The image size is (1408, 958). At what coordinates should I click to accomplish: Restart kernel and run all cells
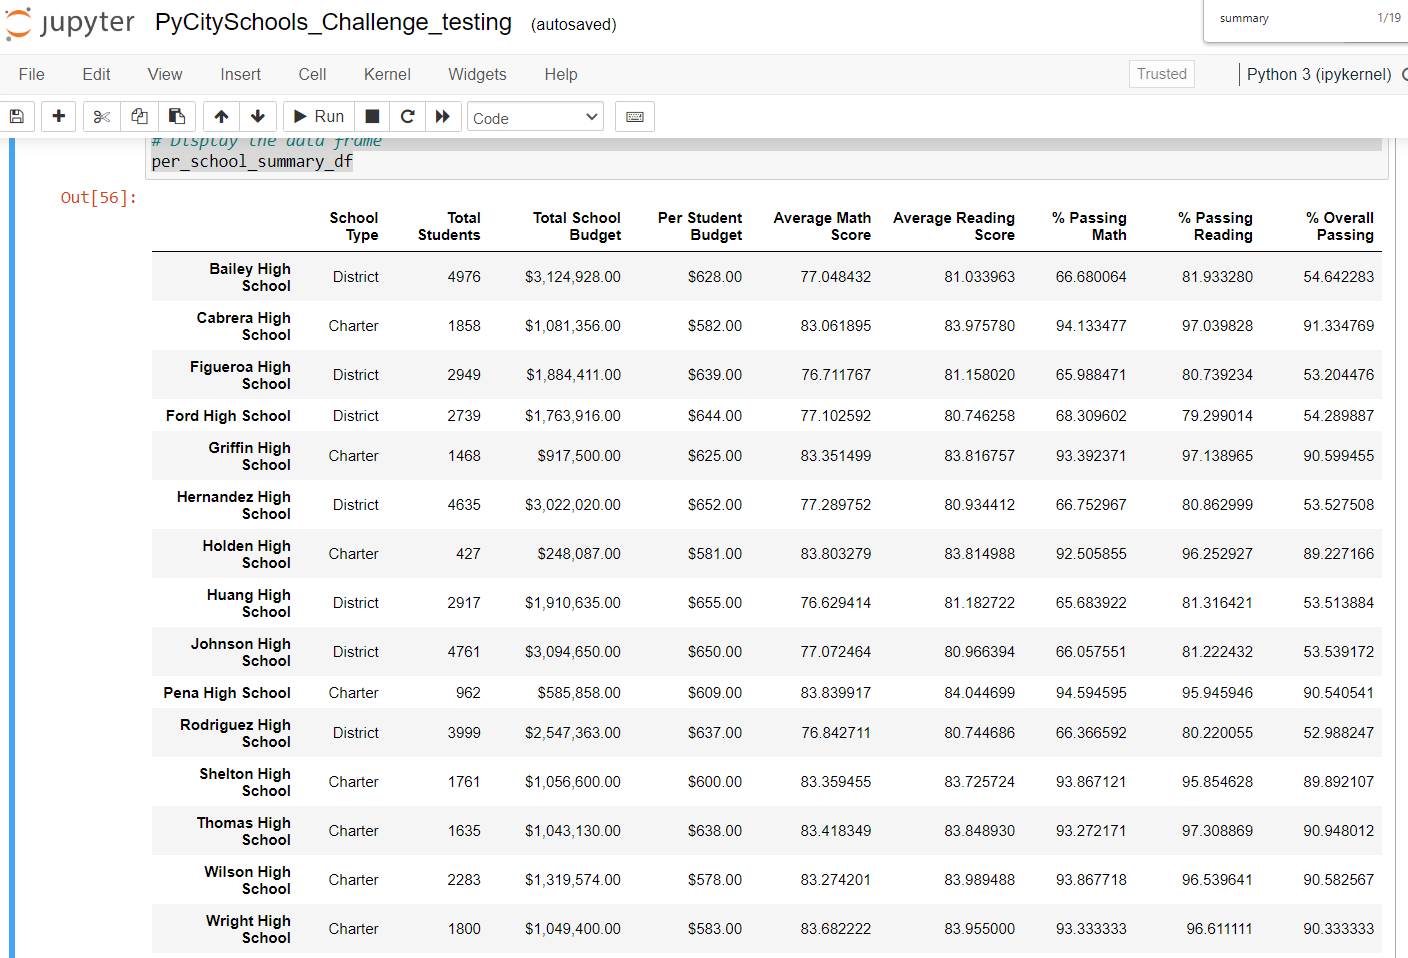(x=443, y=117)
